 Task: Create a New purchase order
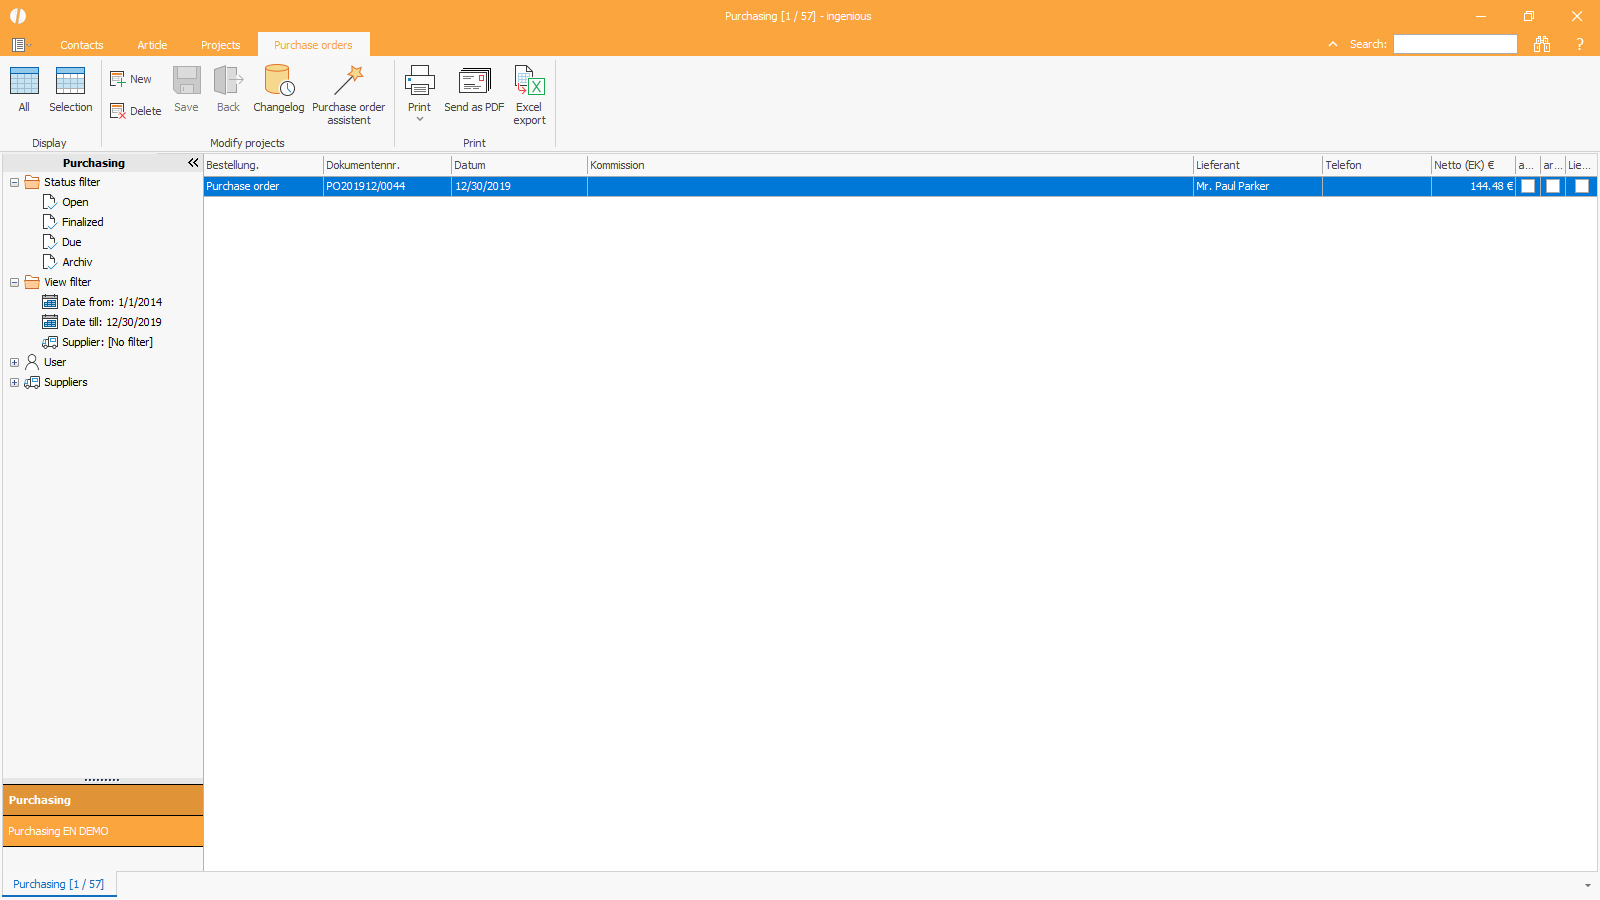click(x=131, y=79)
